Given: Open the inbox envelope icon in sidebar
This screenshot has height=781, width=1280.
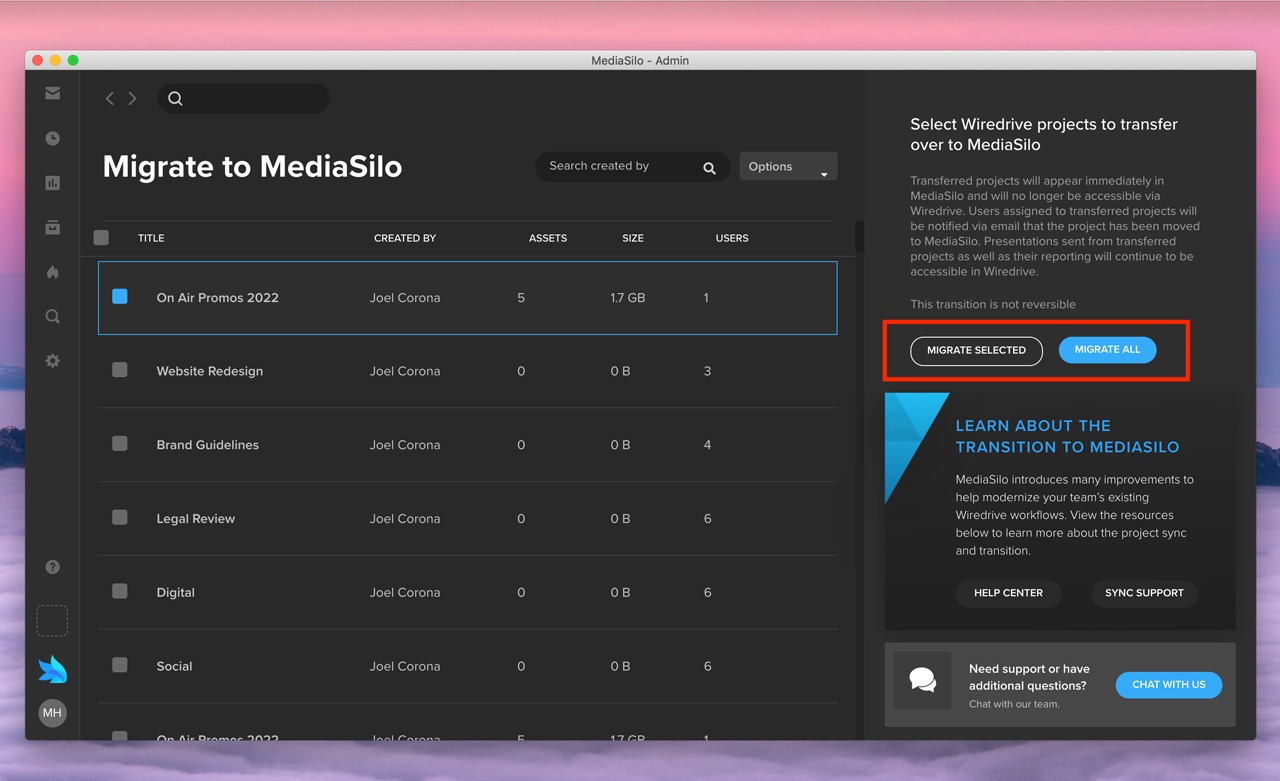Looking at the screenshot, I should coord(53,94).
